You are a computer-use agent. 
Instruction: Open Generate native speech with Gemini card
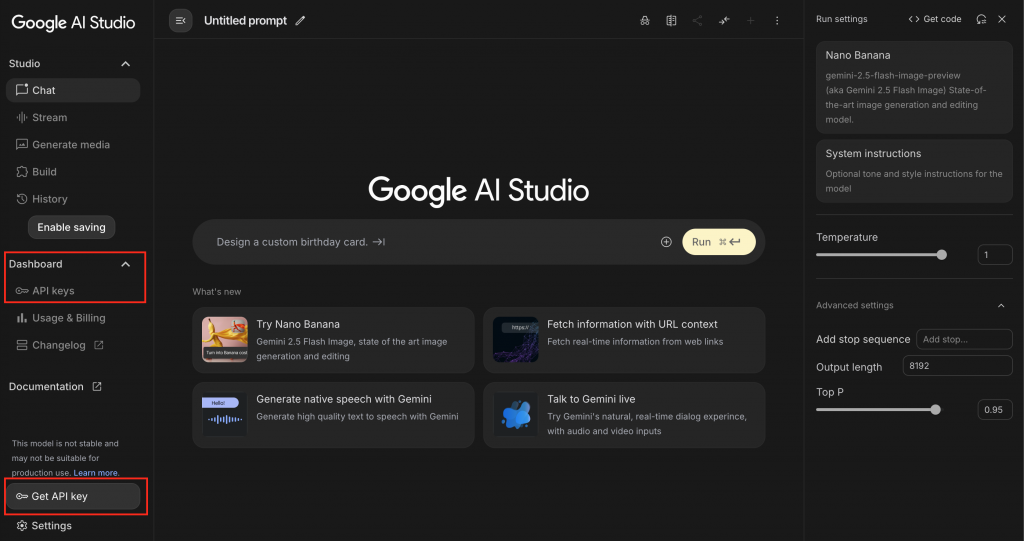coord(333,415)
